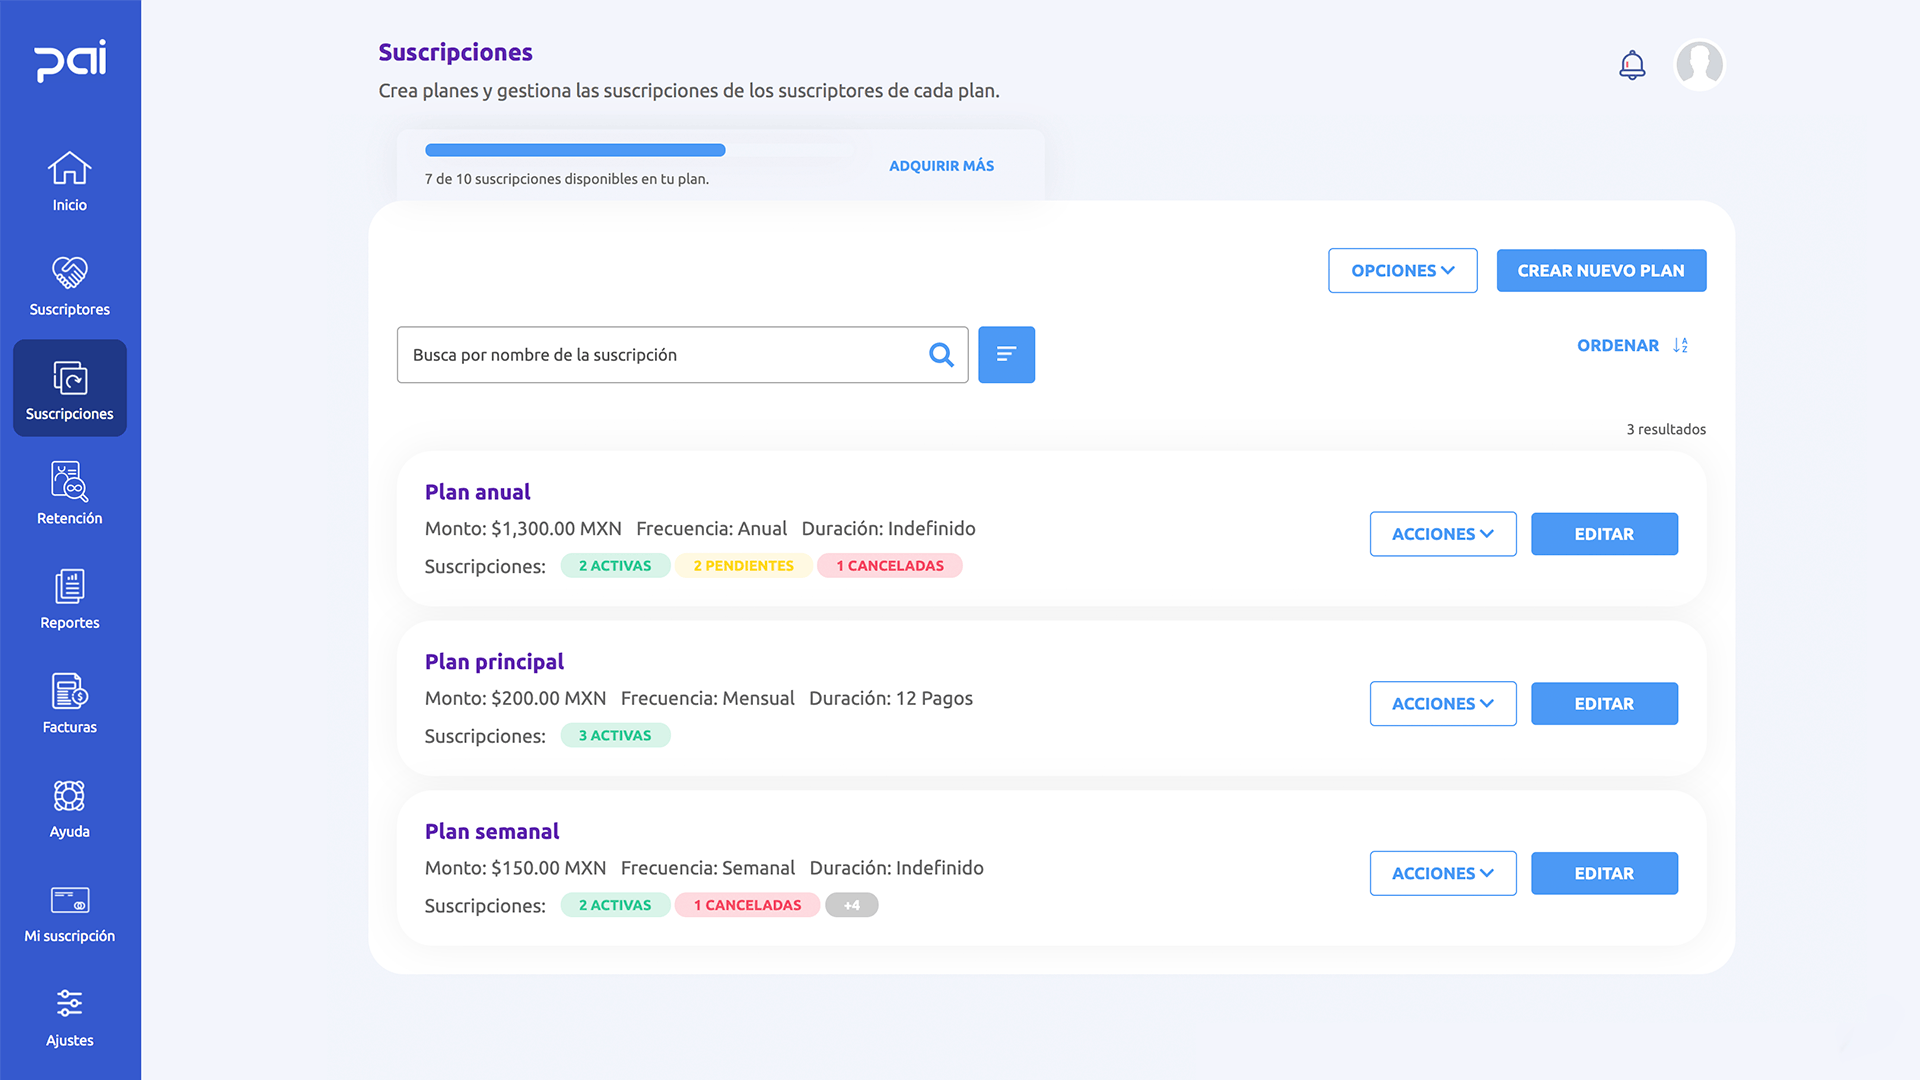
Task: Click the subscriptions usage progress bar
Action: coord(640,150)
